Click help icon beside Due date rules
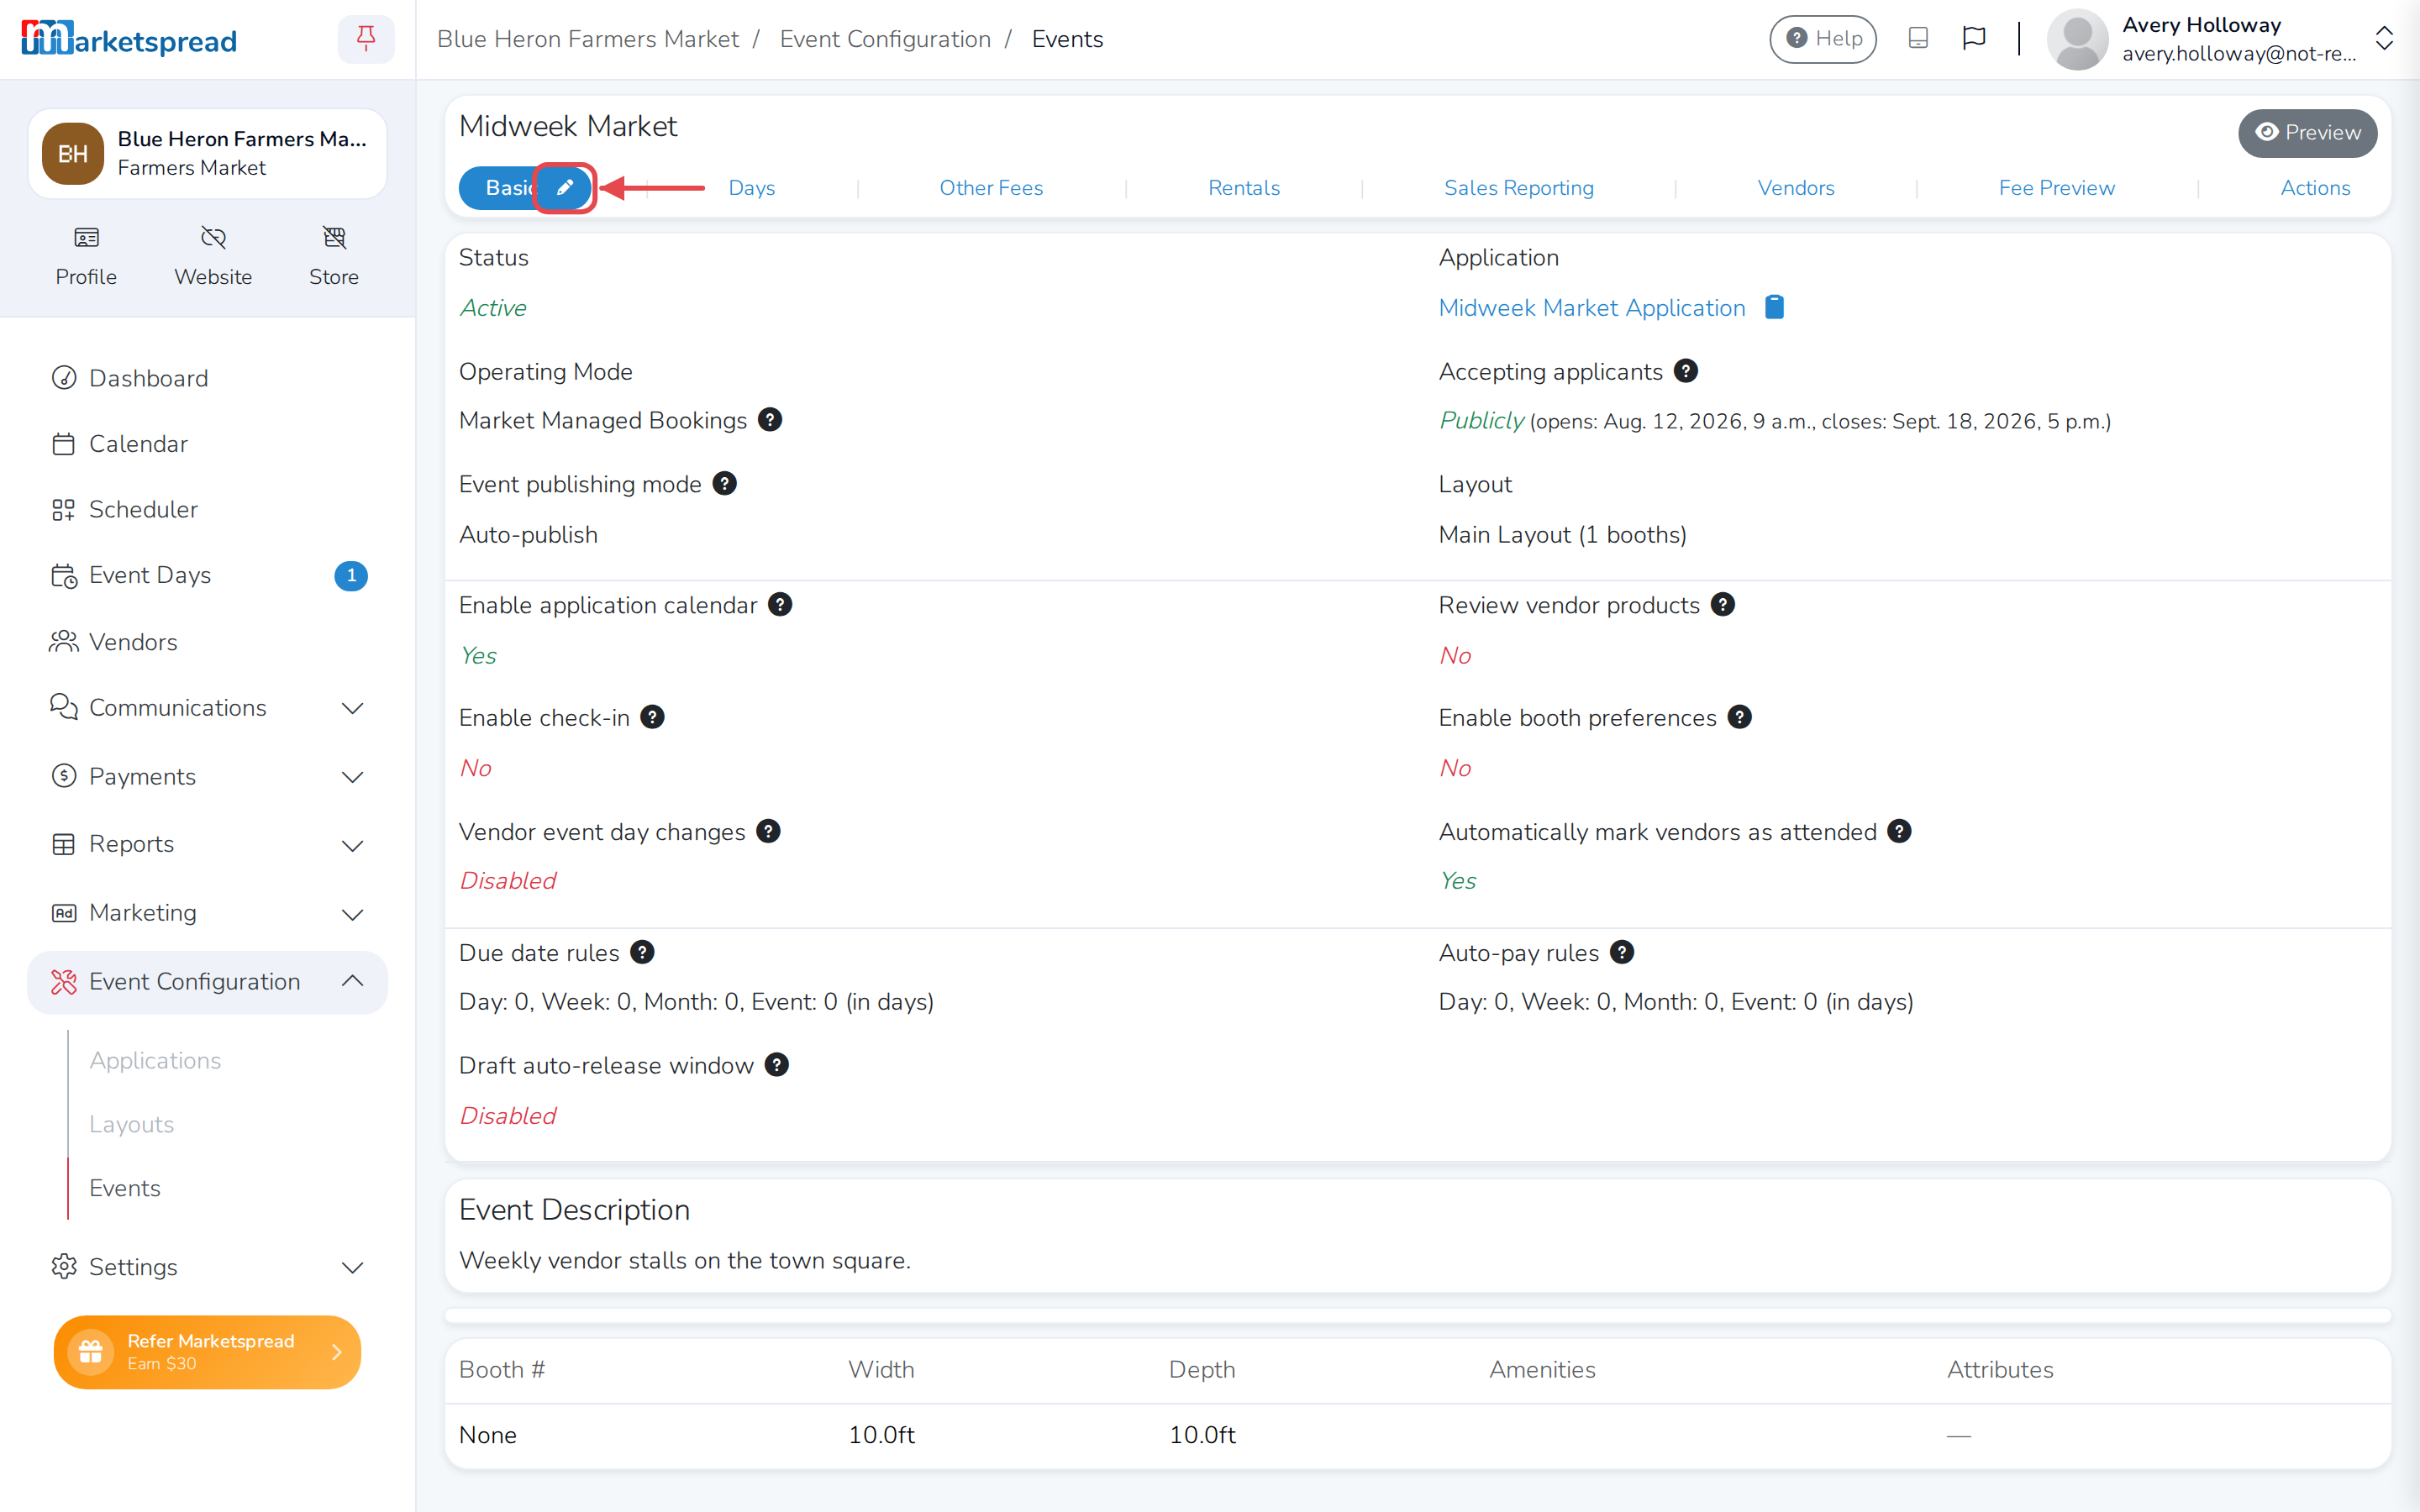 pos(642,952)
